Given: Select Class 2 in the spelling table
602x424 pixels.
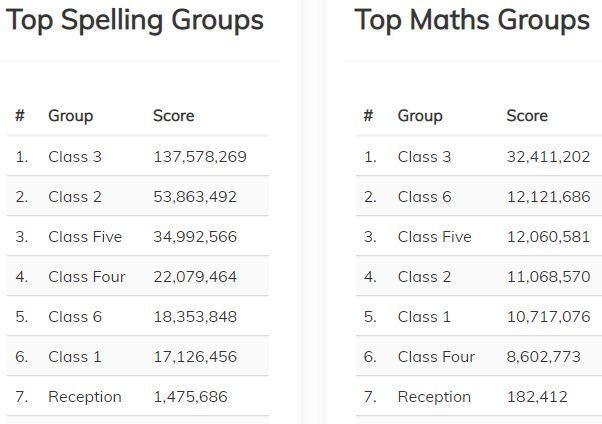Looking at the screenshot, I should (x=75, y=197).
